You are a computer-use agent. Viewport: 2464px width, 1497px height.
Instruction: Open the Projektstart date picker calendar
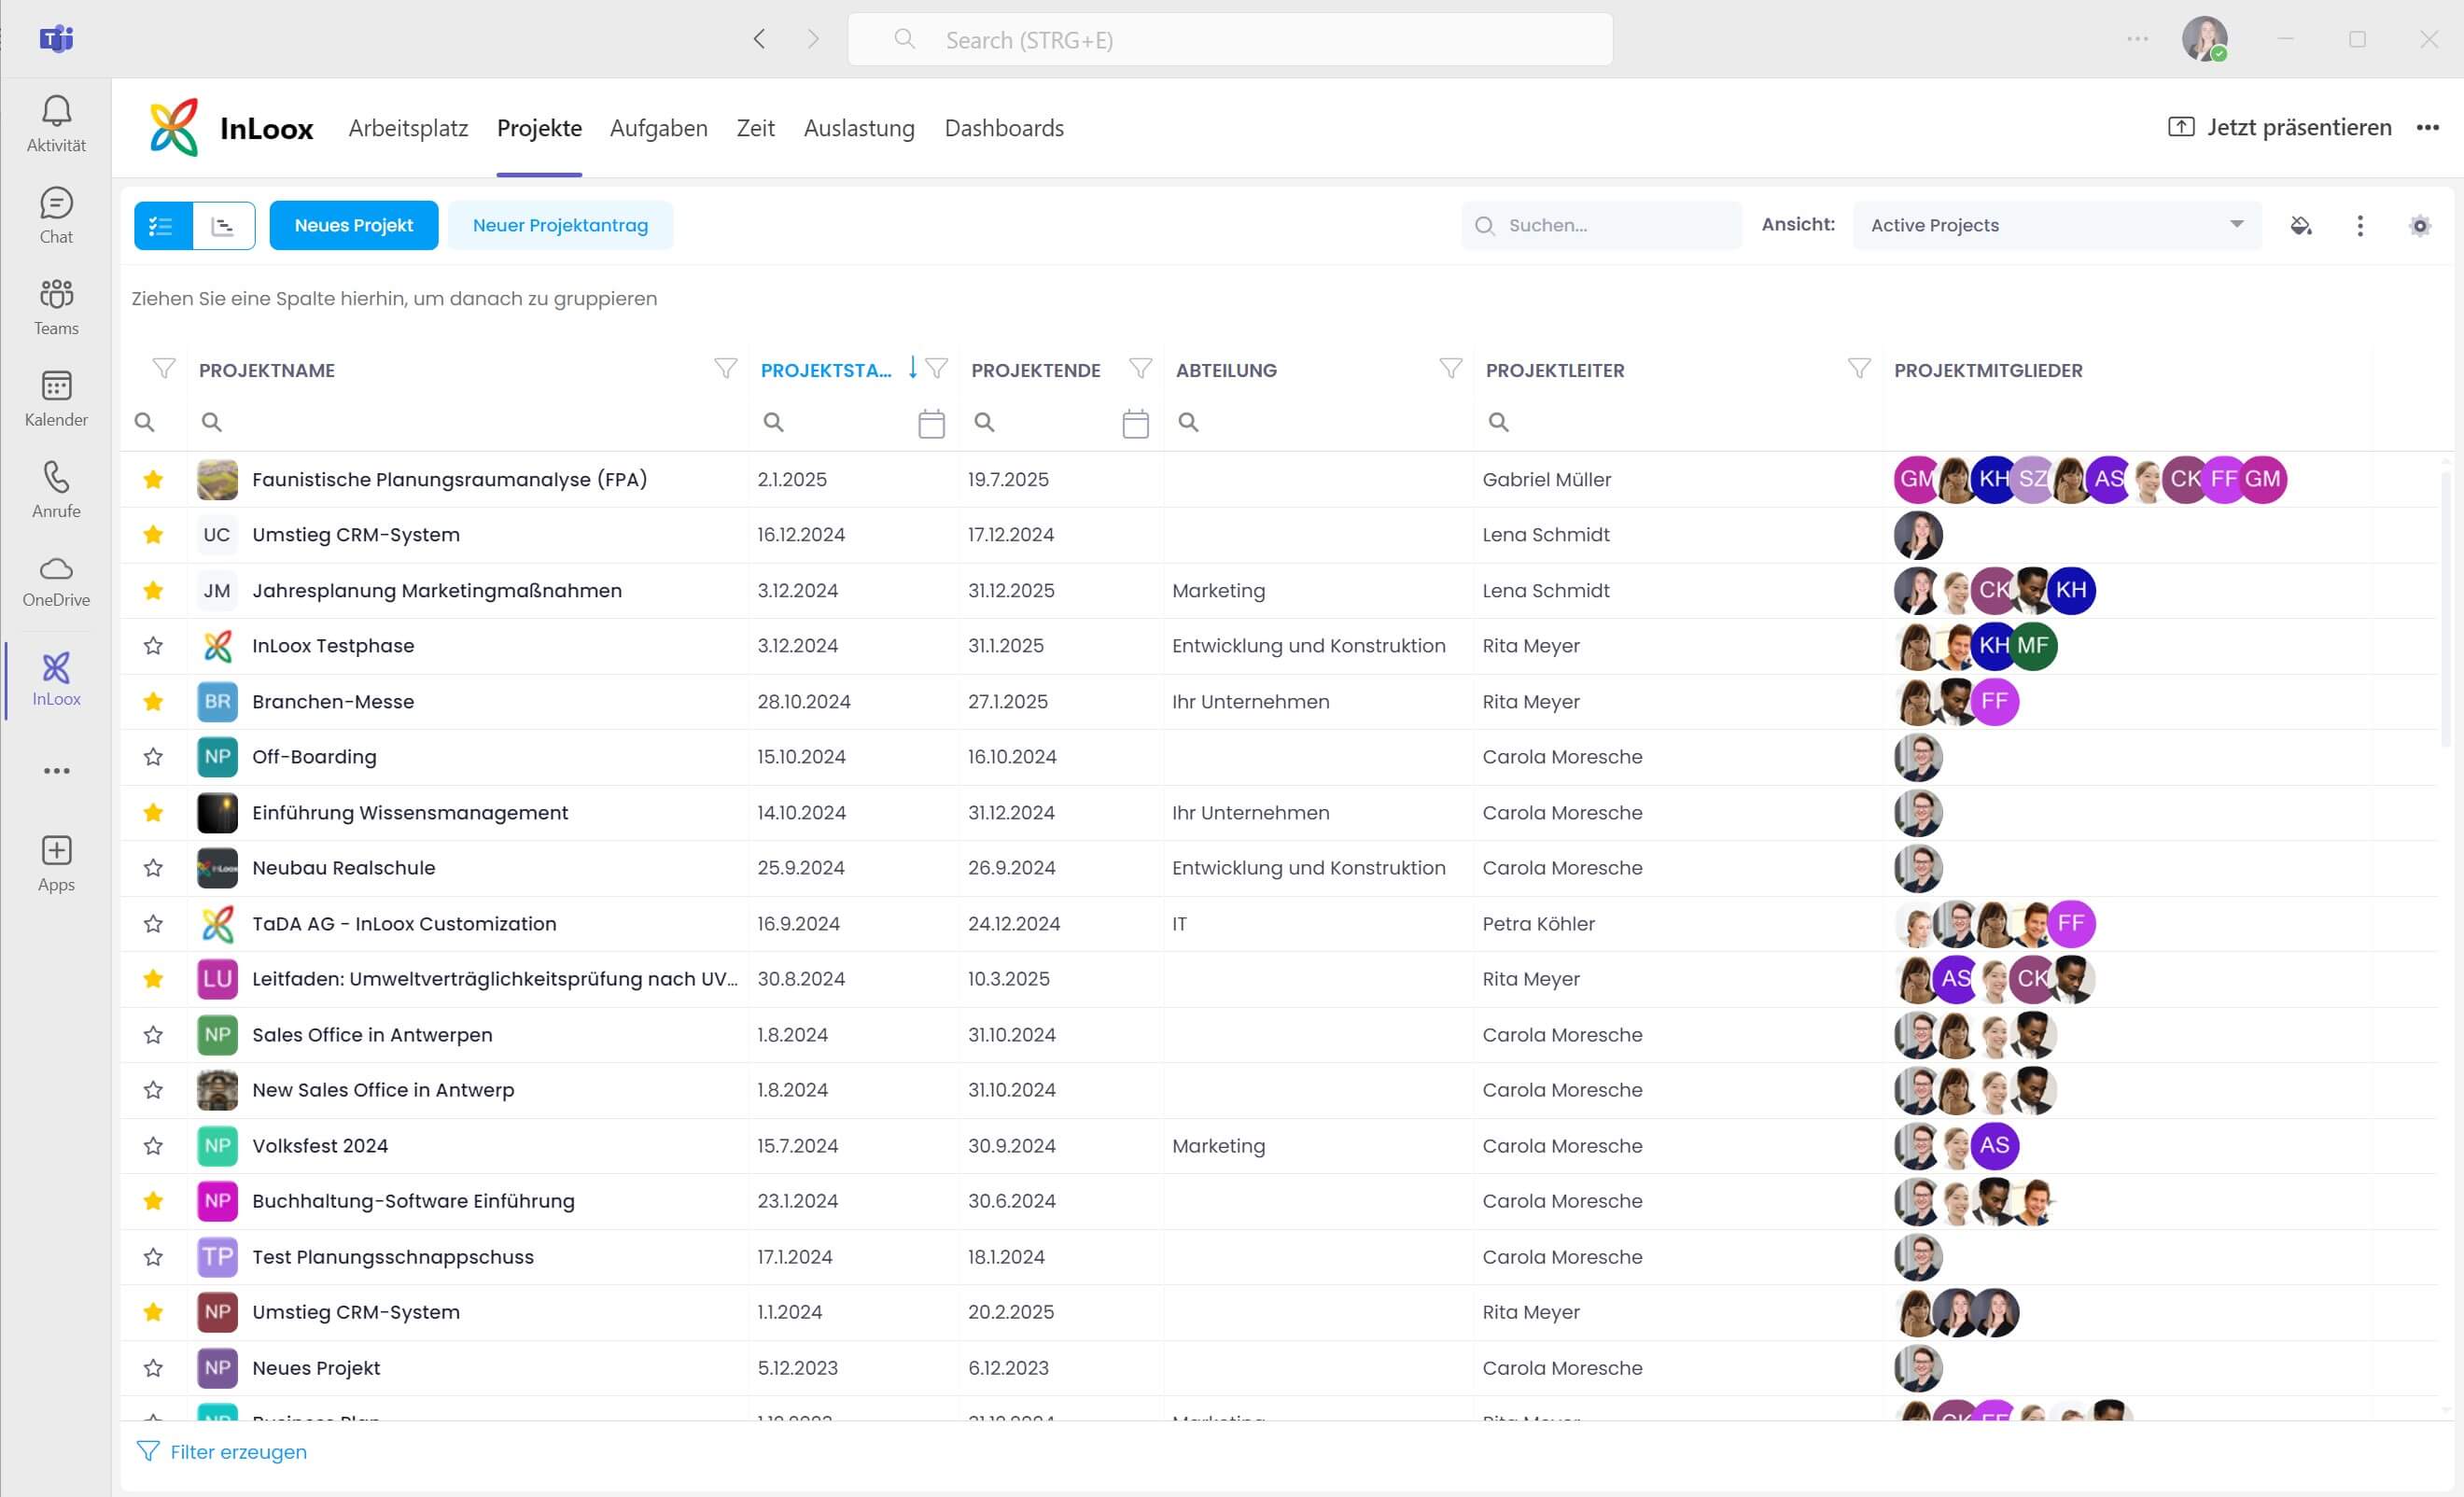(x=931, y=423)
